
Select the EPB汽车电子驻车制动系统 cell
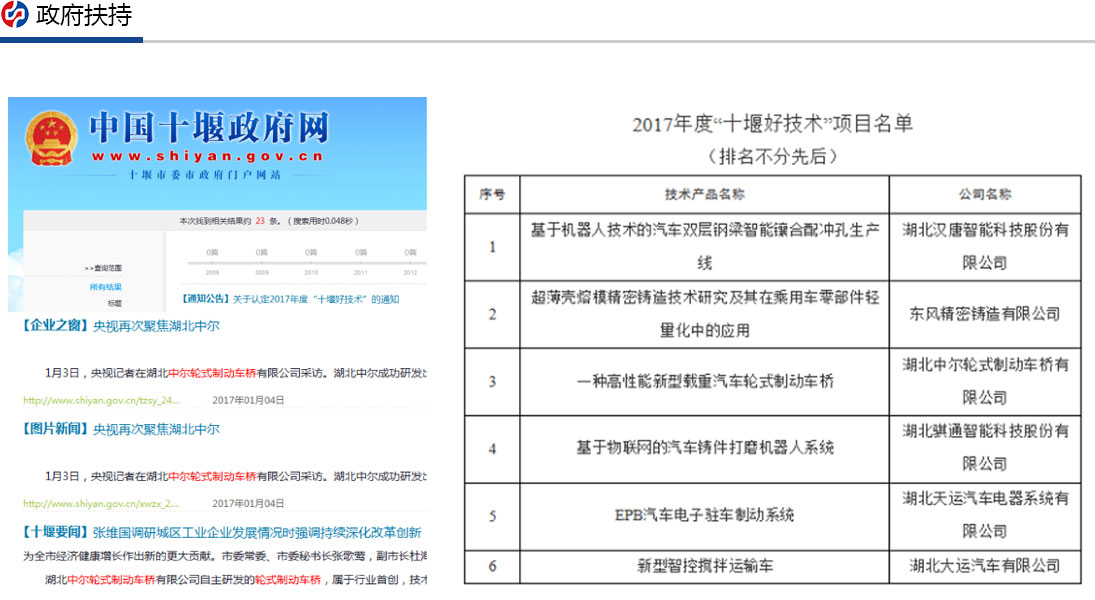705,515
